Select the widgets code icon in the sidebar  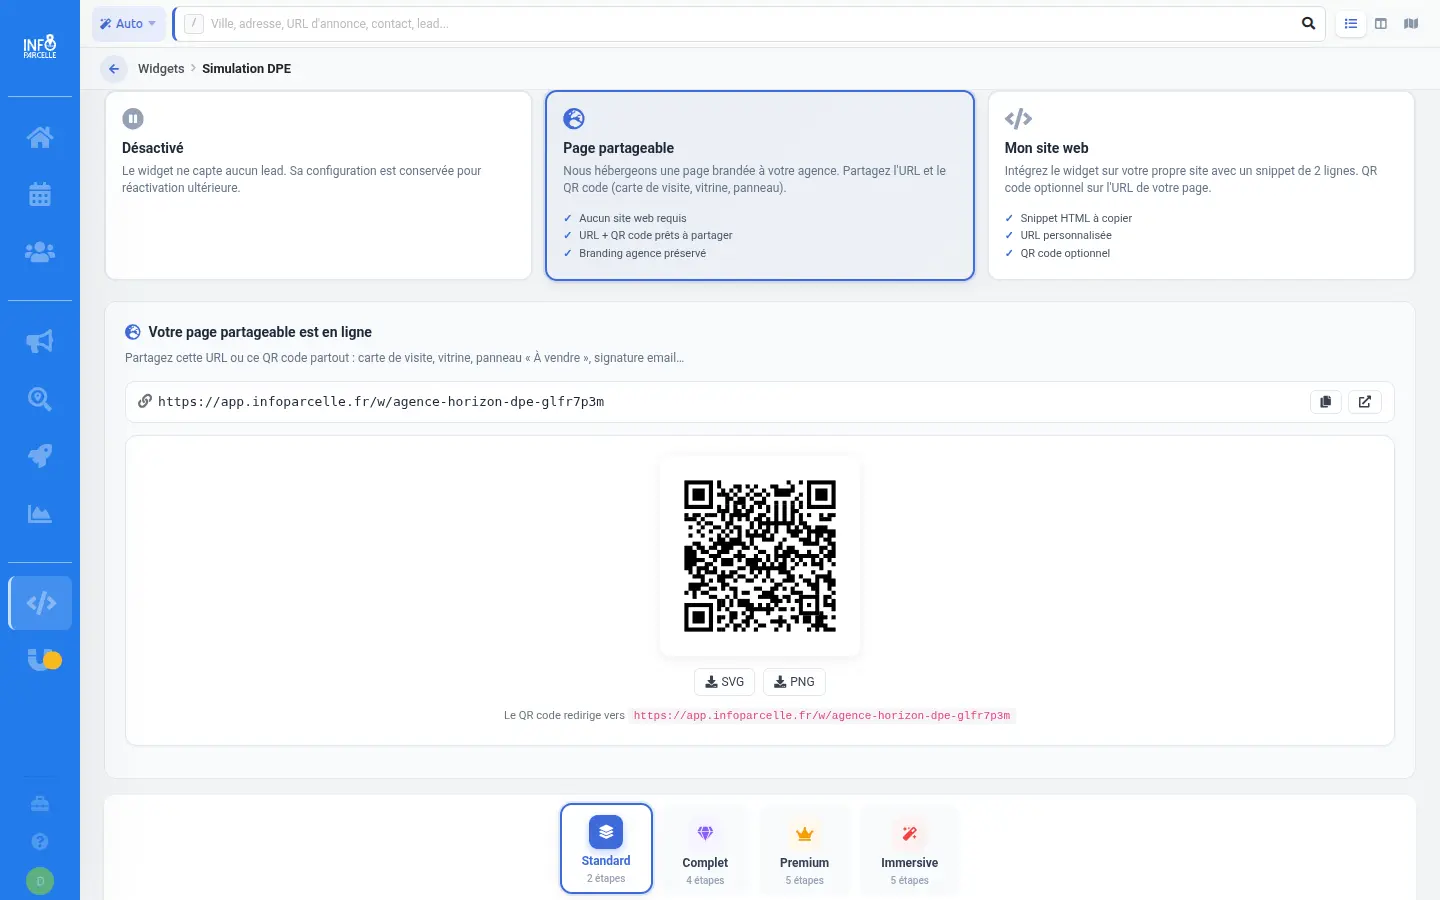(40, 603)
